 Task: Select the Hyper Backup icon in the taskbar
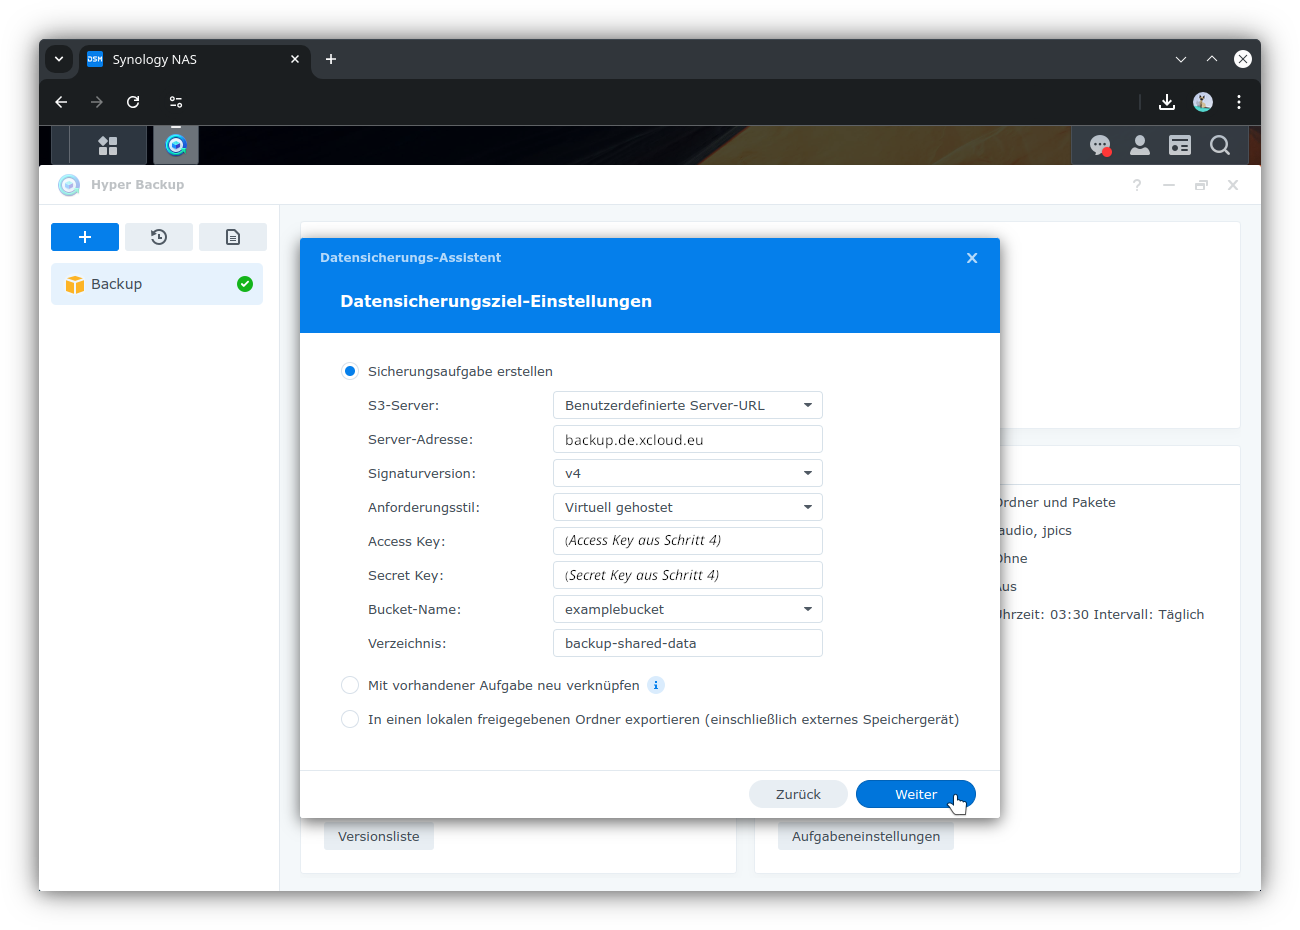[x=176, y=145]
